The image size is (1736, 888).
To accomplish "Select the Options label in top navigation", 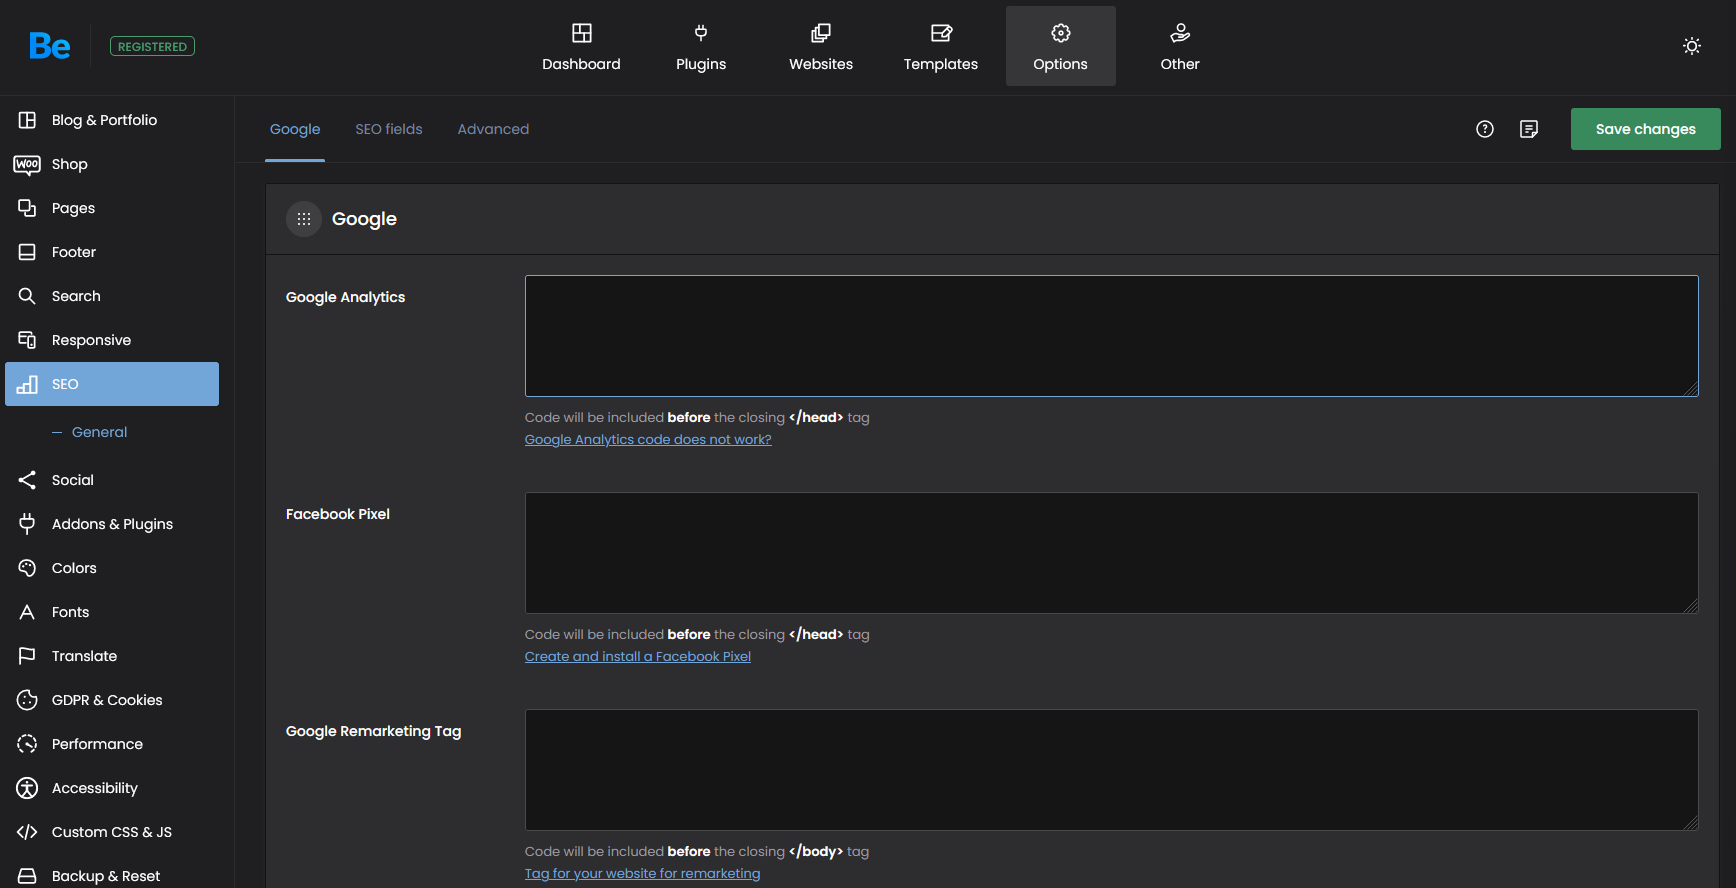I will [1060, 64].
